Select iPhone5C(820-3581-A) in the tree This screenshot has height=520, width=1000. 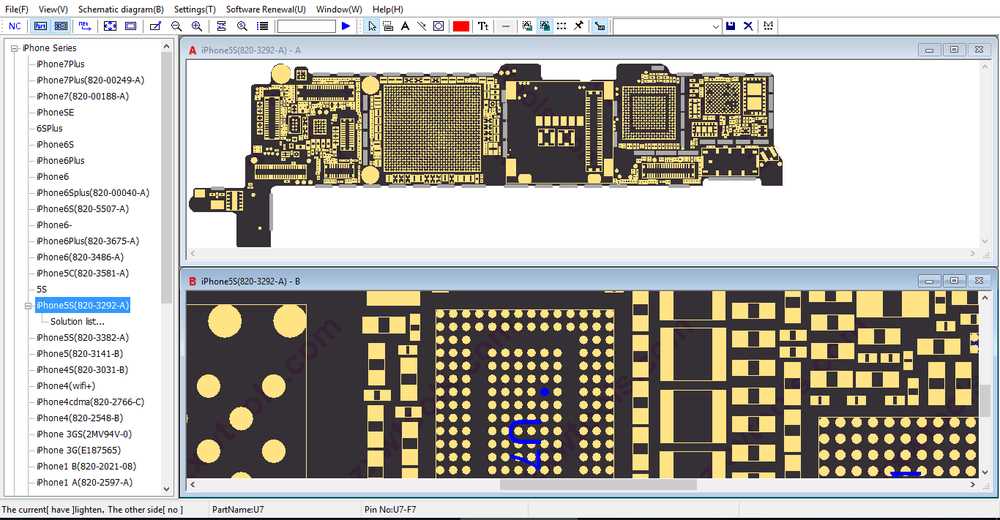click(82, 273)
